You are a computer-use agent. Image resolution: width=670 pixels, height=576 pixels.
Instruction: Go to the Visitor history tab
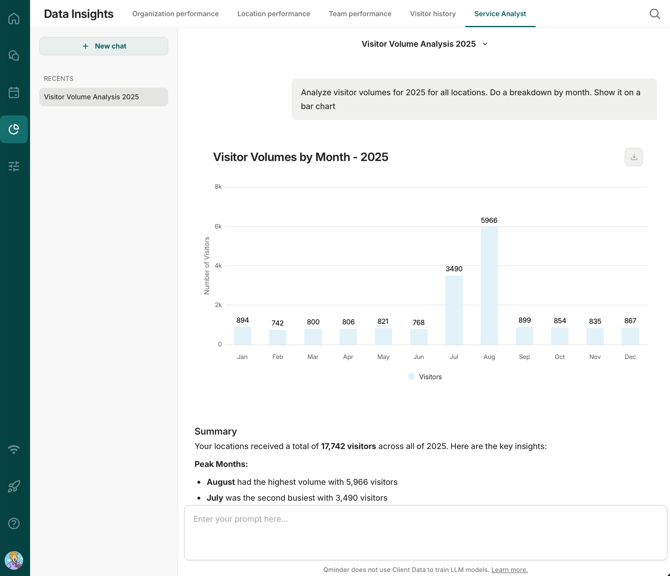tap(432, 14)
